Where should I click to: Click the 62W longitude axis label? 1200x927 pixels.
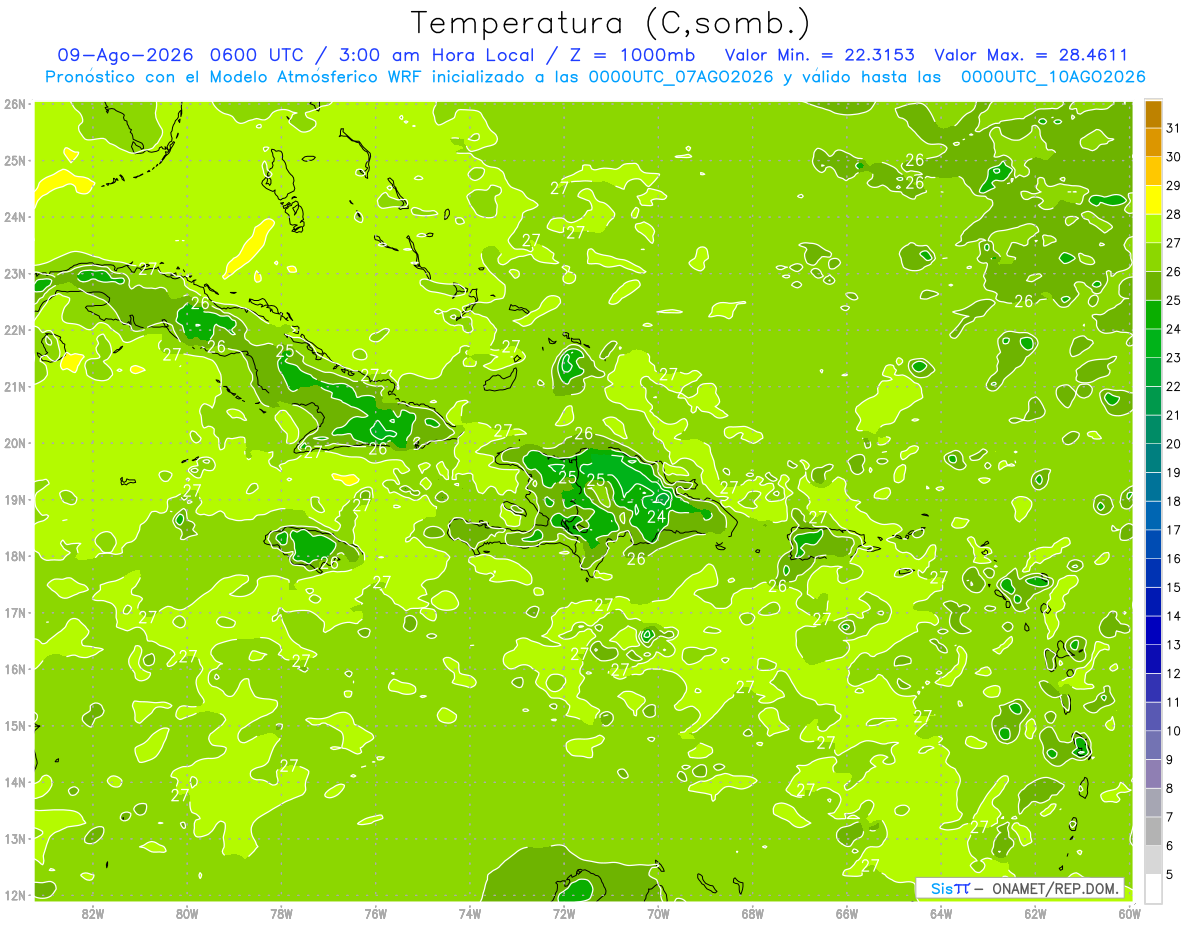(x=1035, y=913)
